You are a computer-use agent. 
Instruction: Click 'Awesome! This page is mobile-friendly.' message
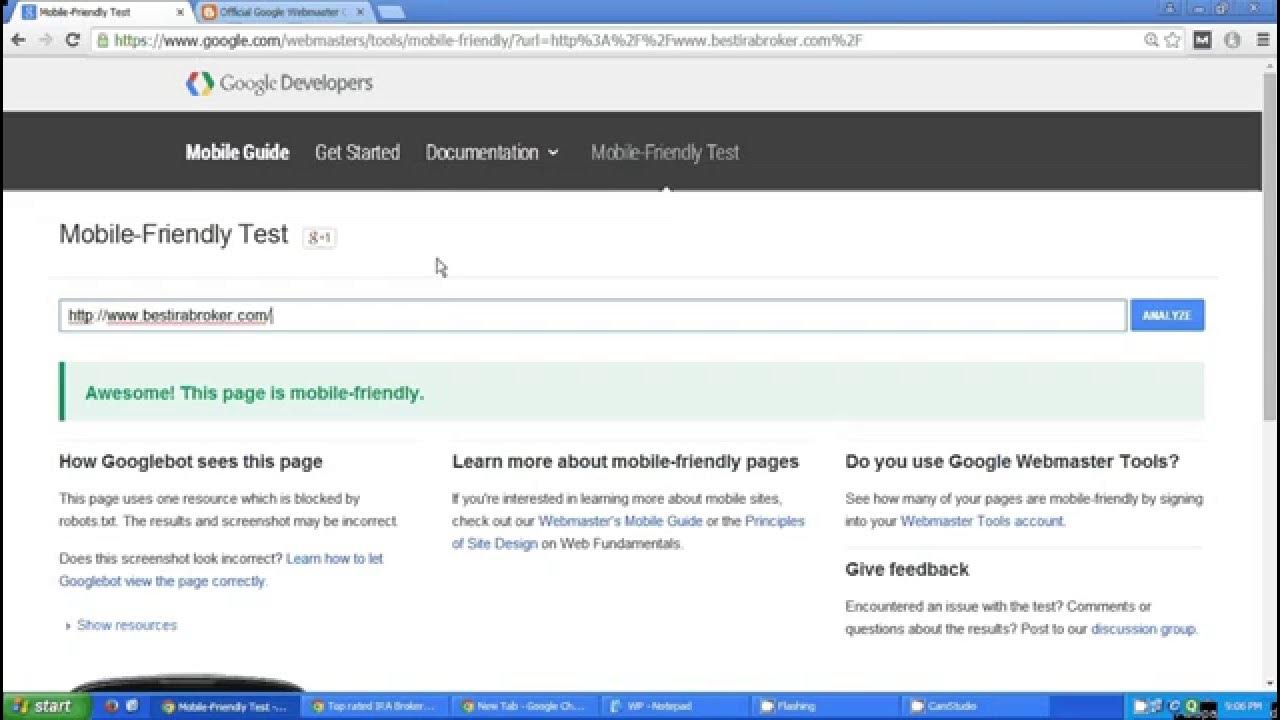tap(254, 393)
